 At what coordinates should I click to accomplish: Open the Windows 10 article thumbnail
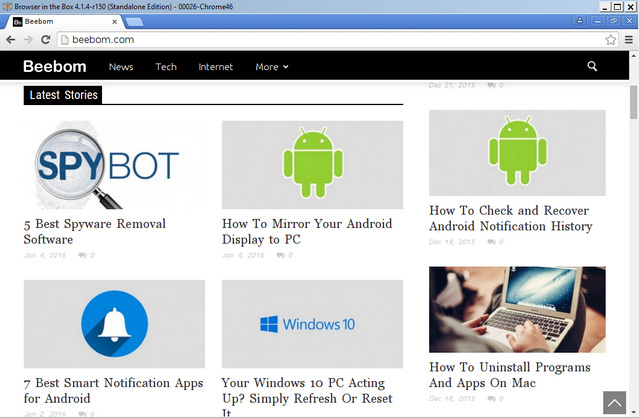(312, 324)
